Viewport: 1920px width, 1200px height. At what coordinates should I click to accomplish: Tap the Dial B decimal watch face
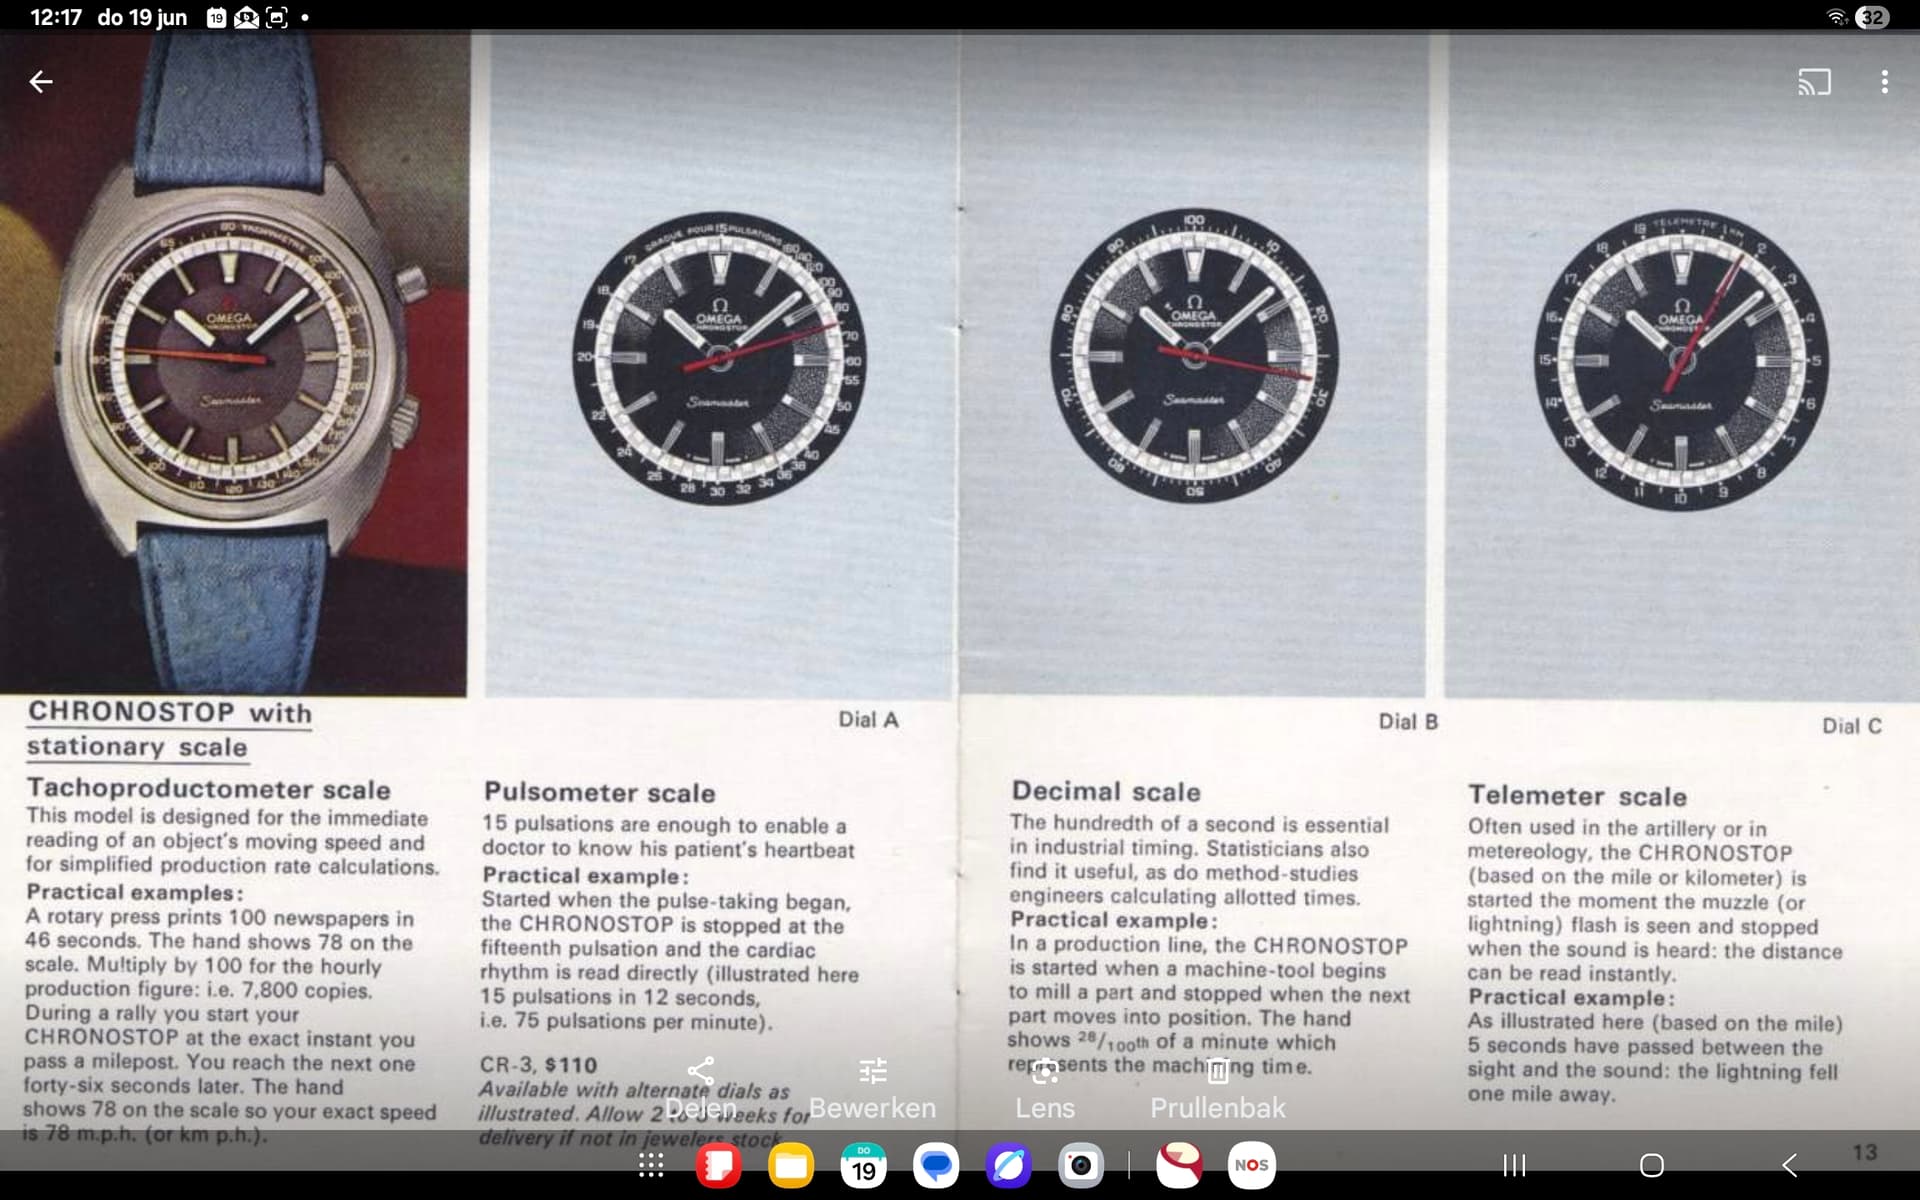[1194, 355]
